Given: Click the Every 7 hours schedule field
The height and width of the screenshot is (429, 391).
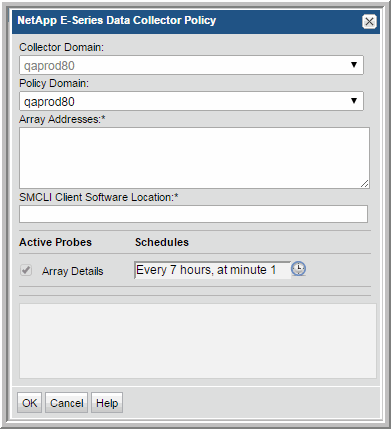Looking at the screenshot, I should coord(212,270).
